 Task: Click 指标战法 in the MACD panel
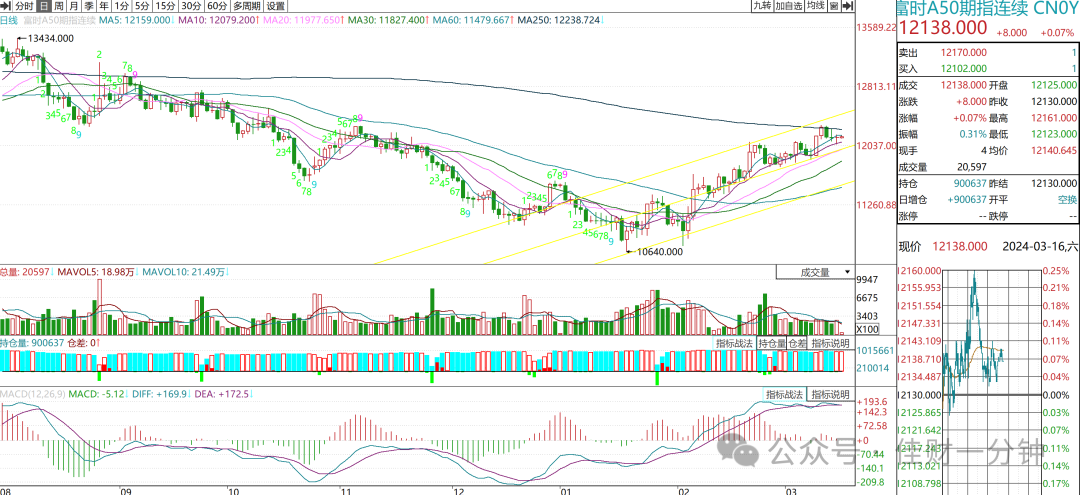coord(785,394)
